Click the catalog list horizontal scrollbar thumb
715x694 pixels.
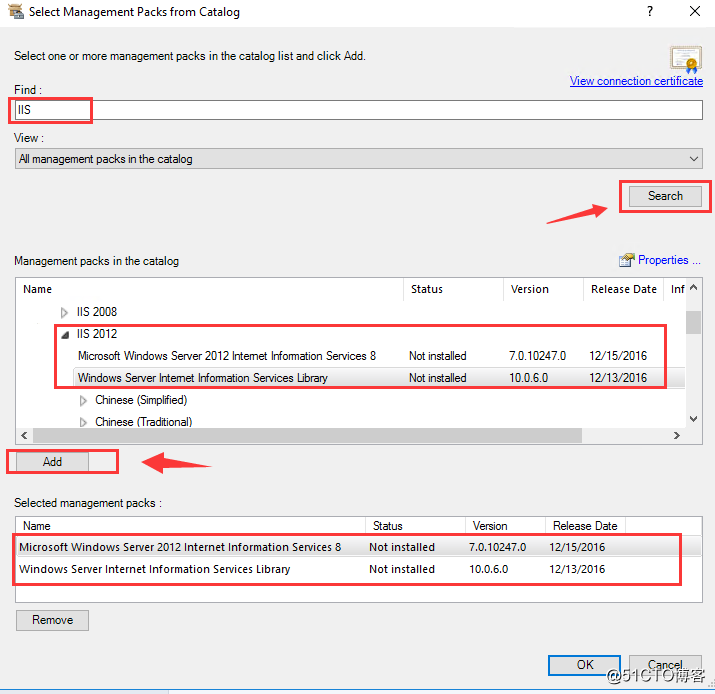pyautogui.click(x=308, y=435)
